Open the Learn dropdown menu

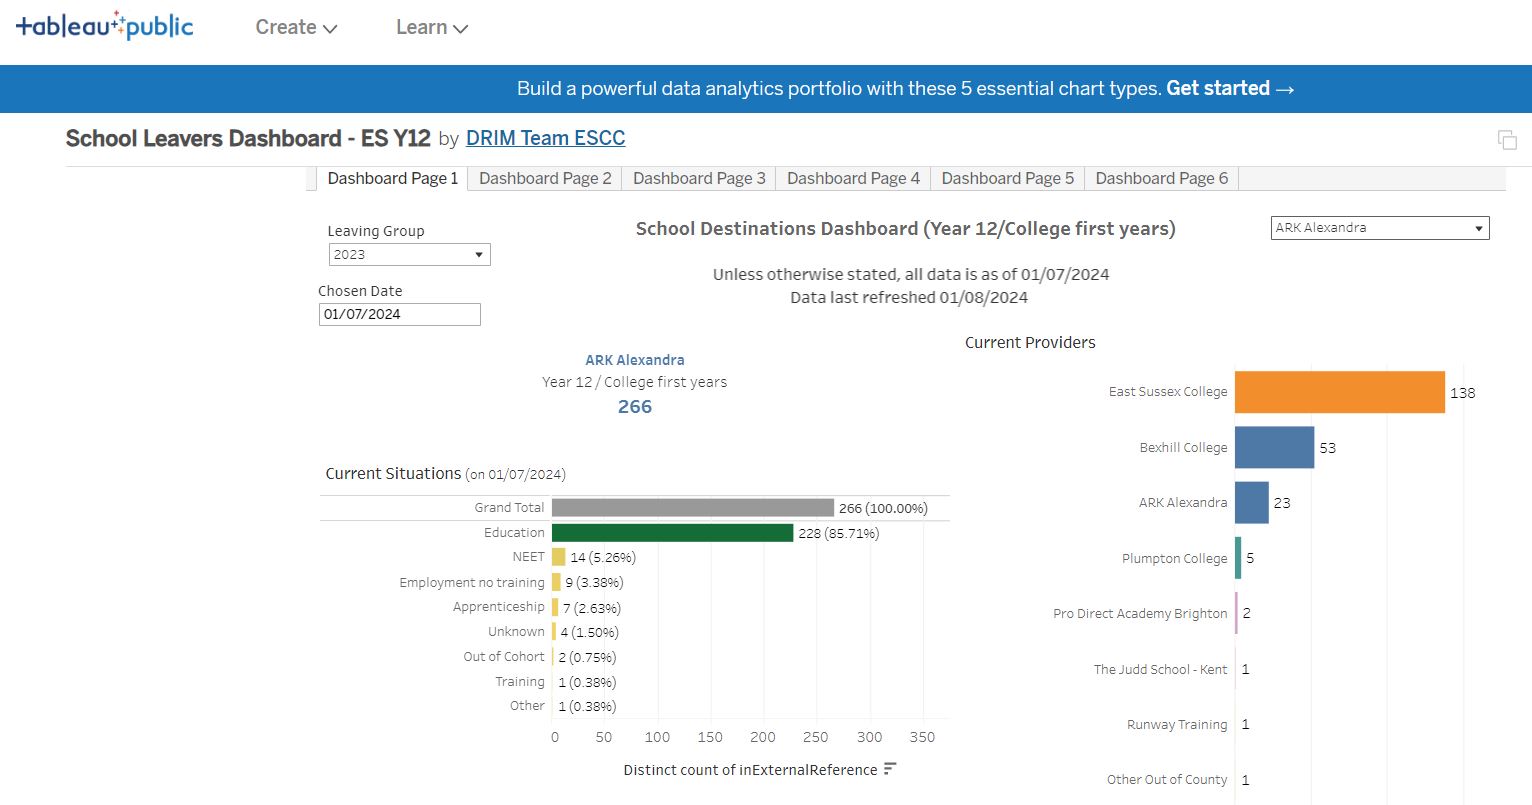pos(430,27)
